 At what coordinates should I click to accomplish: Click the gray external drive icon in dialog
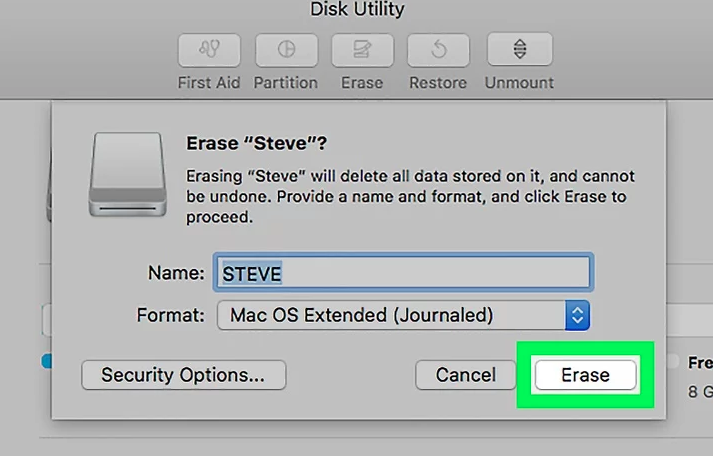pos(128,175)
